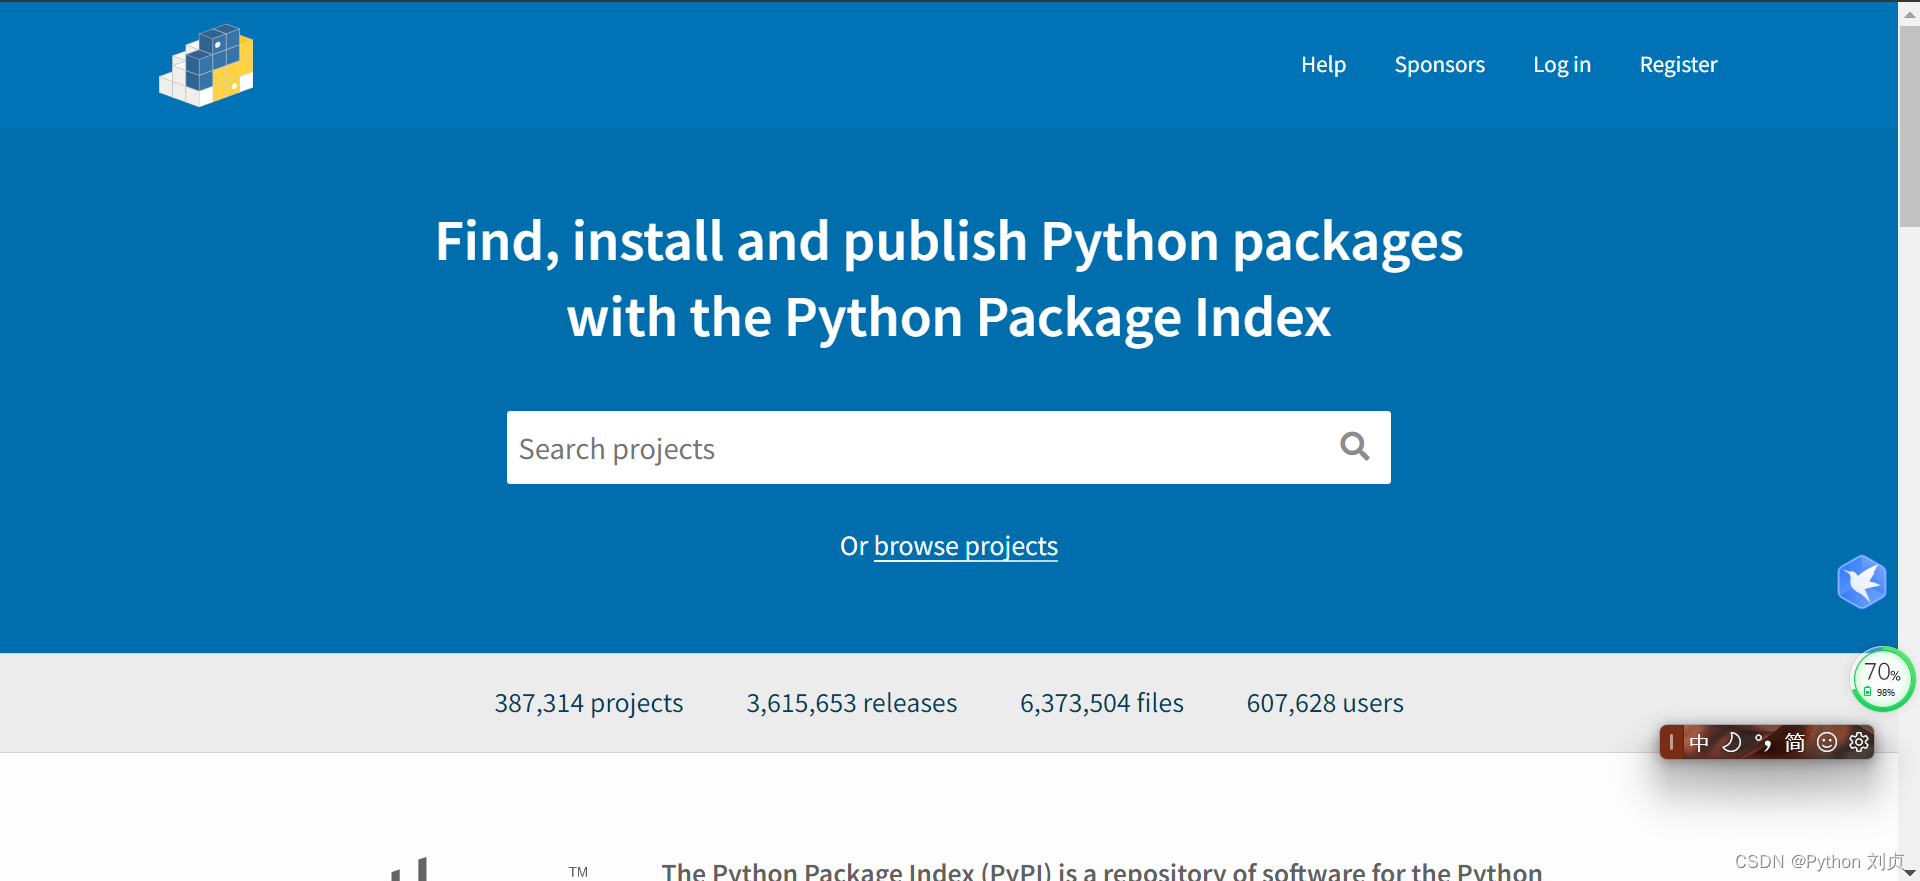Switch the 简 simplified Chinese toggle

(1795, 742)
